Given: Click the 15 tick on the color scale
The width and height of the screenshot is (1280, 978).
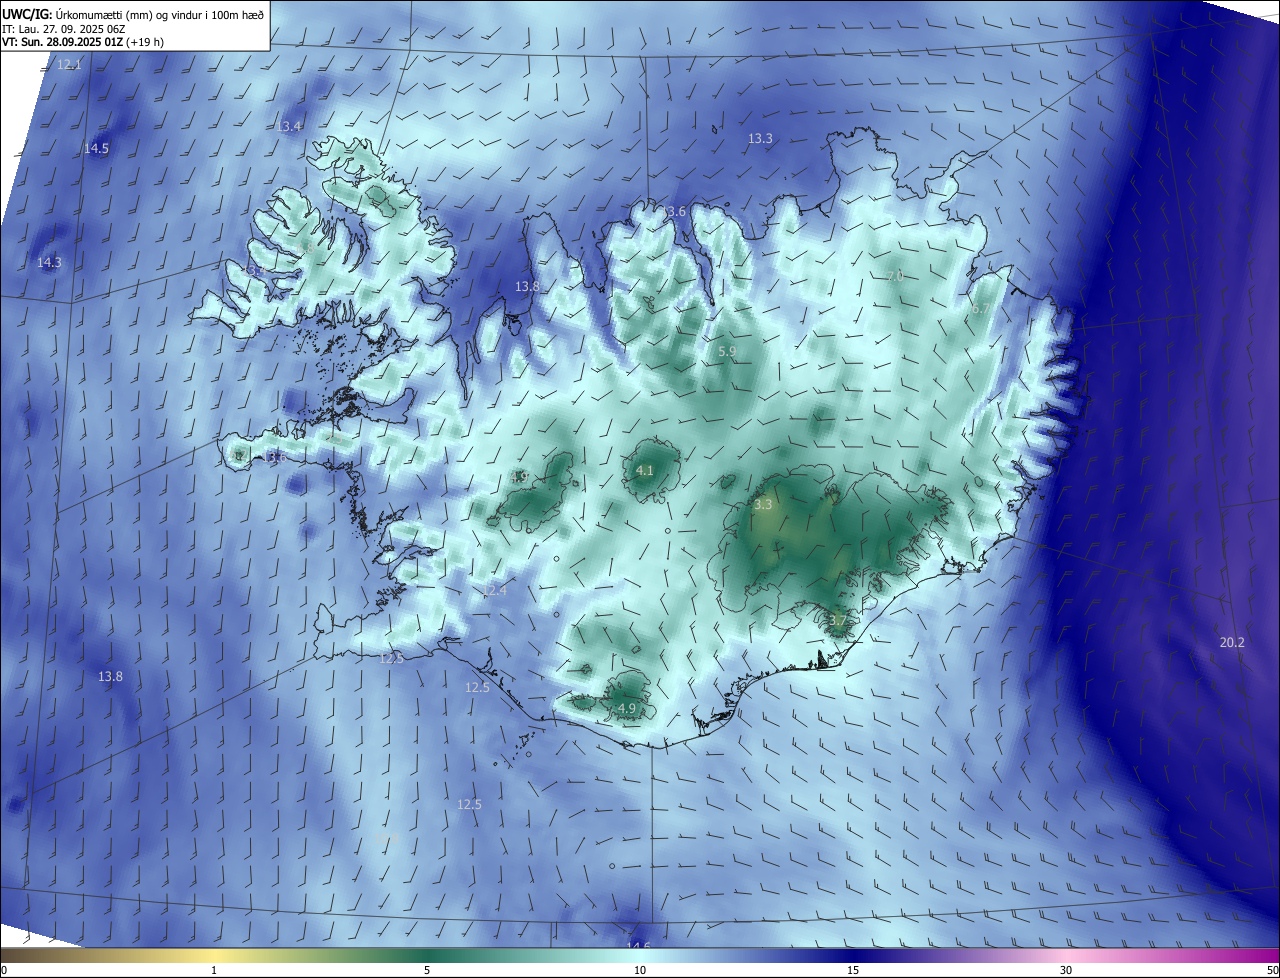Looking at the screenshot, I should [x=853, y=970].
